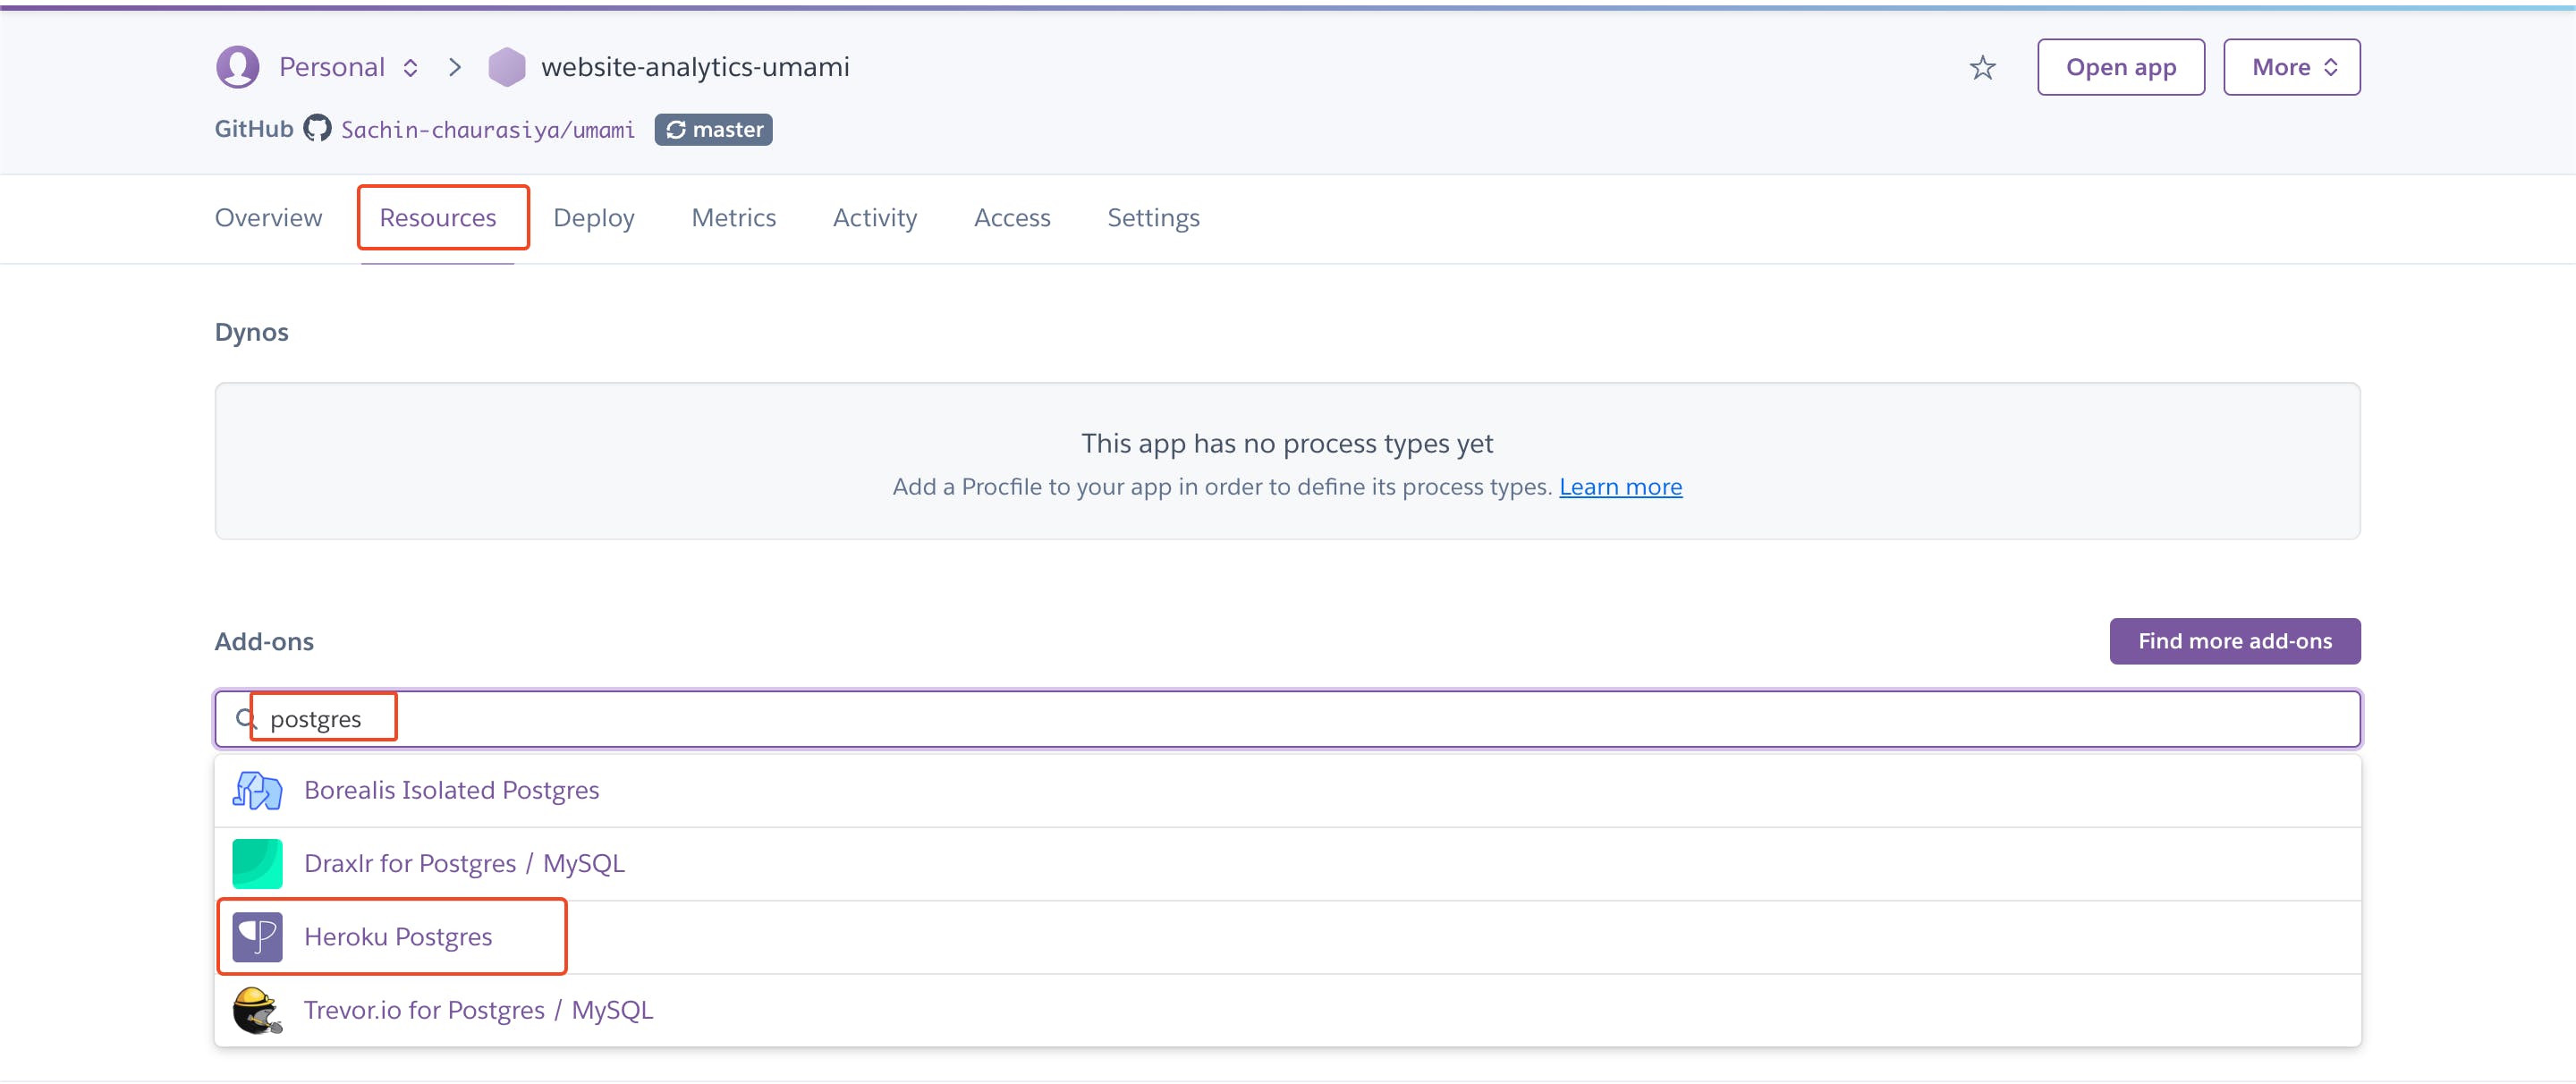Click the Personal account avatar icon
The height and width of the screenshot is (1084, 2576).
(x=237, y=67)
